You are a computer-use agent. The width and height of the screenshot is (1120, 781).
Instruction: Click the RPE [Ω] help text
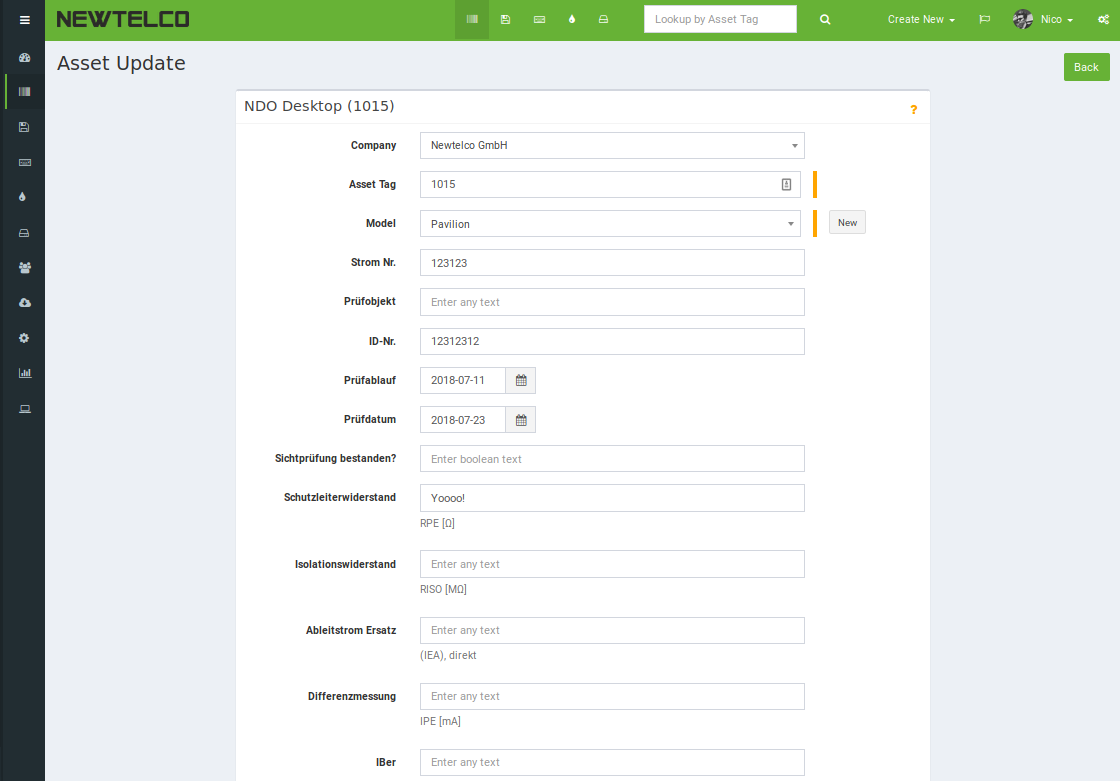pos(437,523)
